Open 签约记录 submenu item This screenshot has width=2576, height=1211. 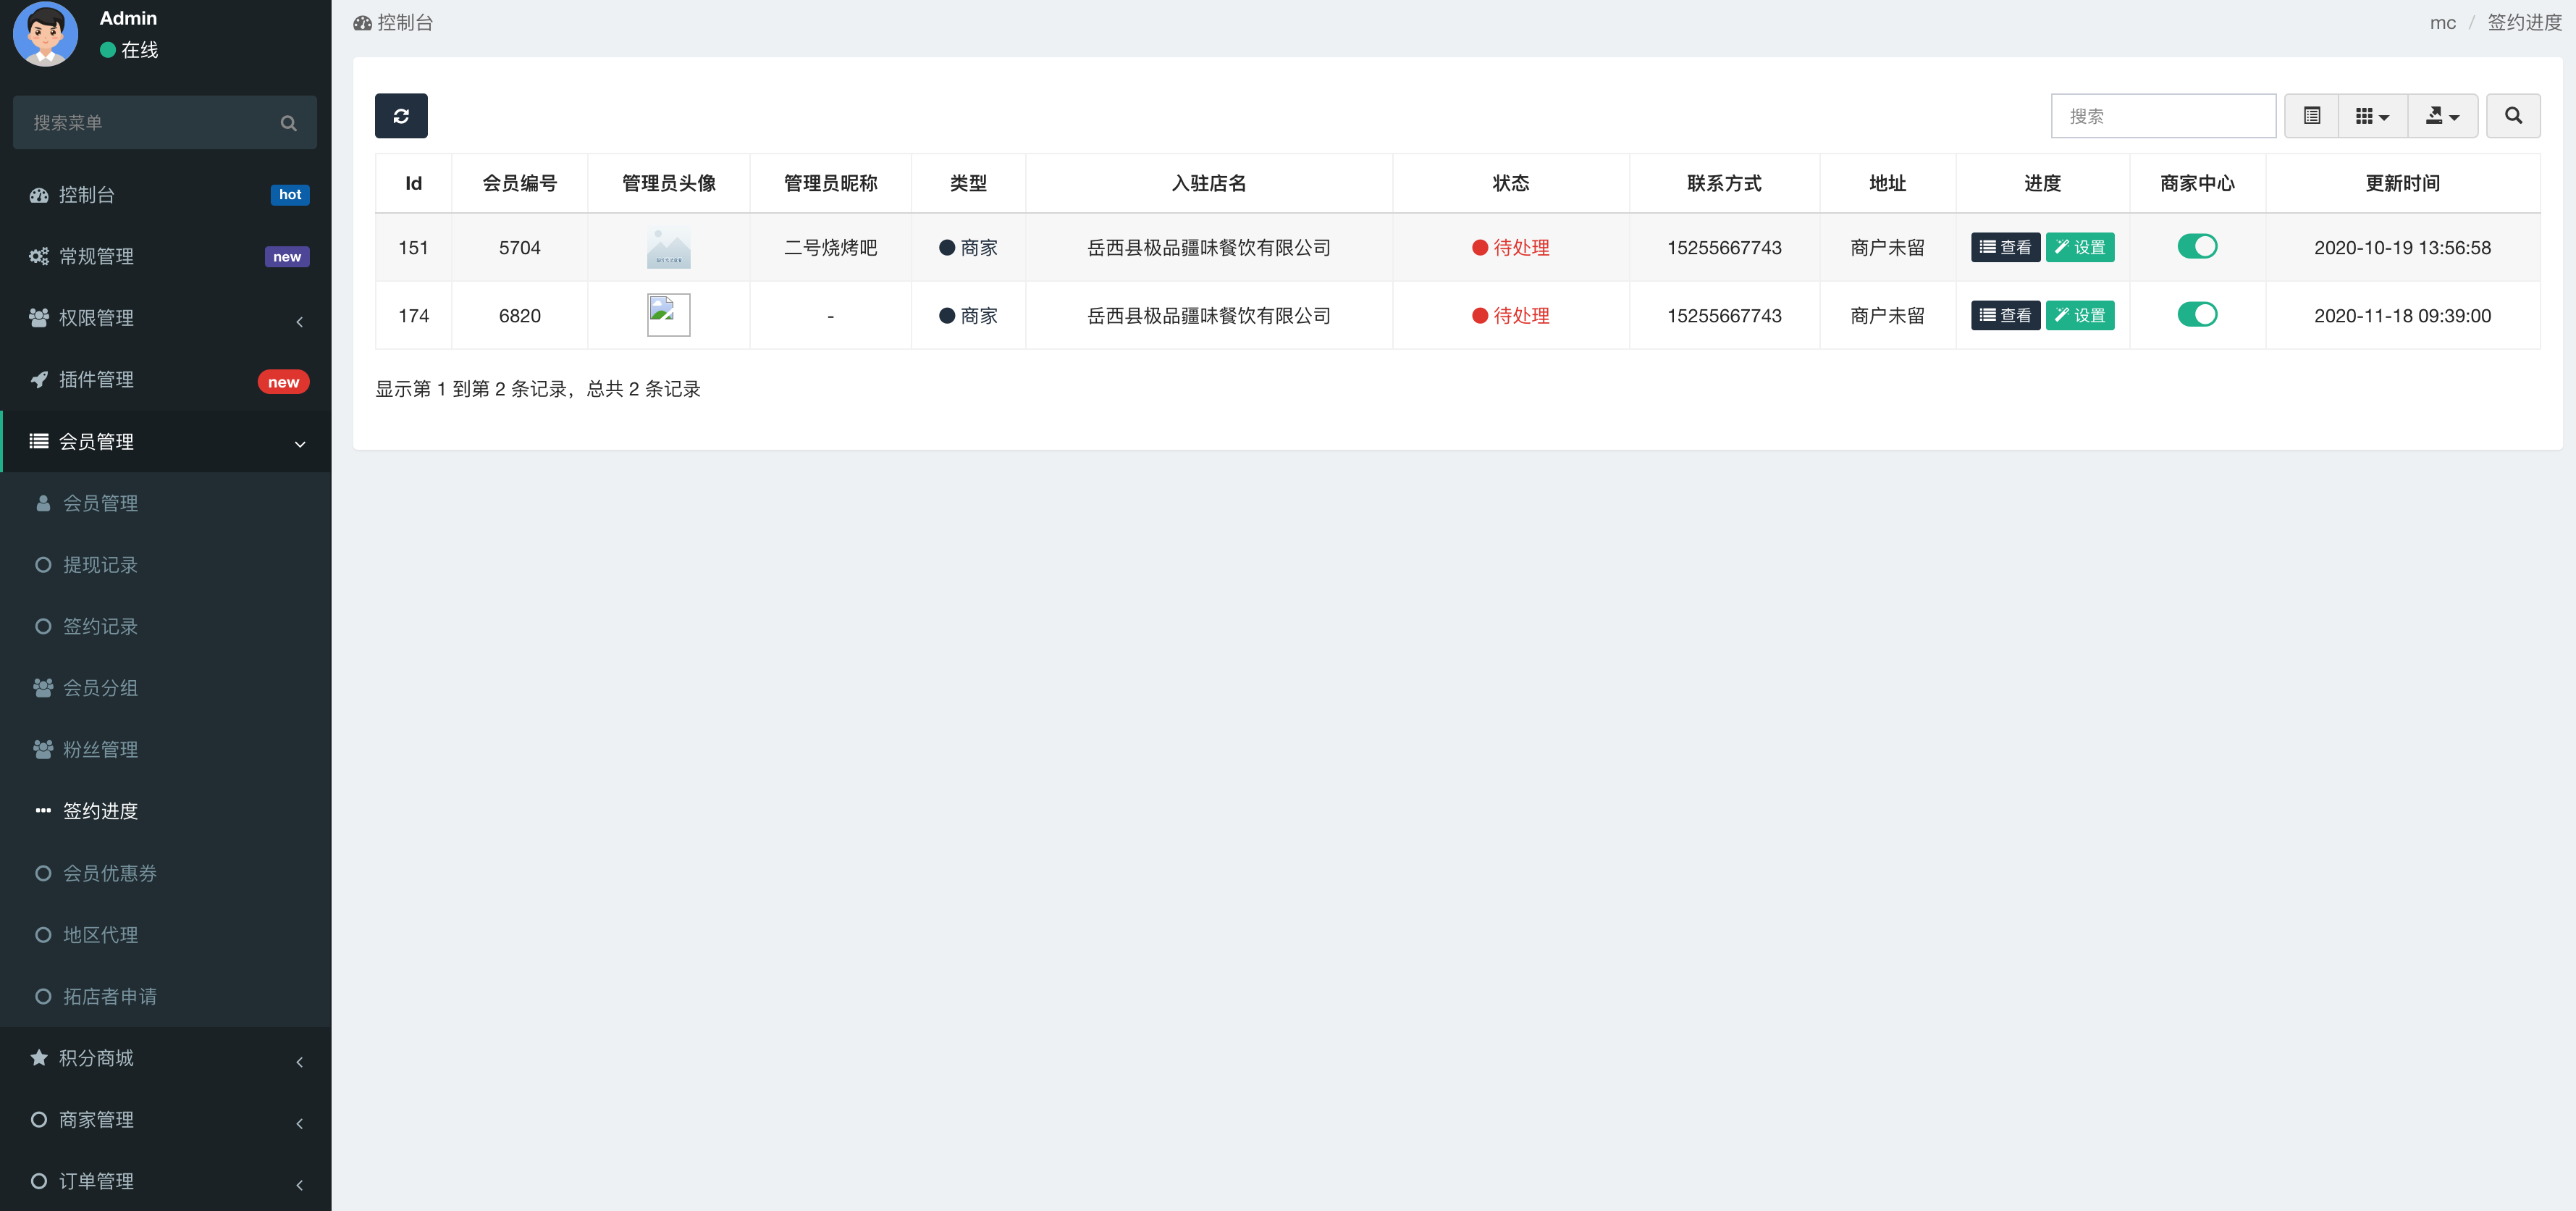click(x=165, y=627)
